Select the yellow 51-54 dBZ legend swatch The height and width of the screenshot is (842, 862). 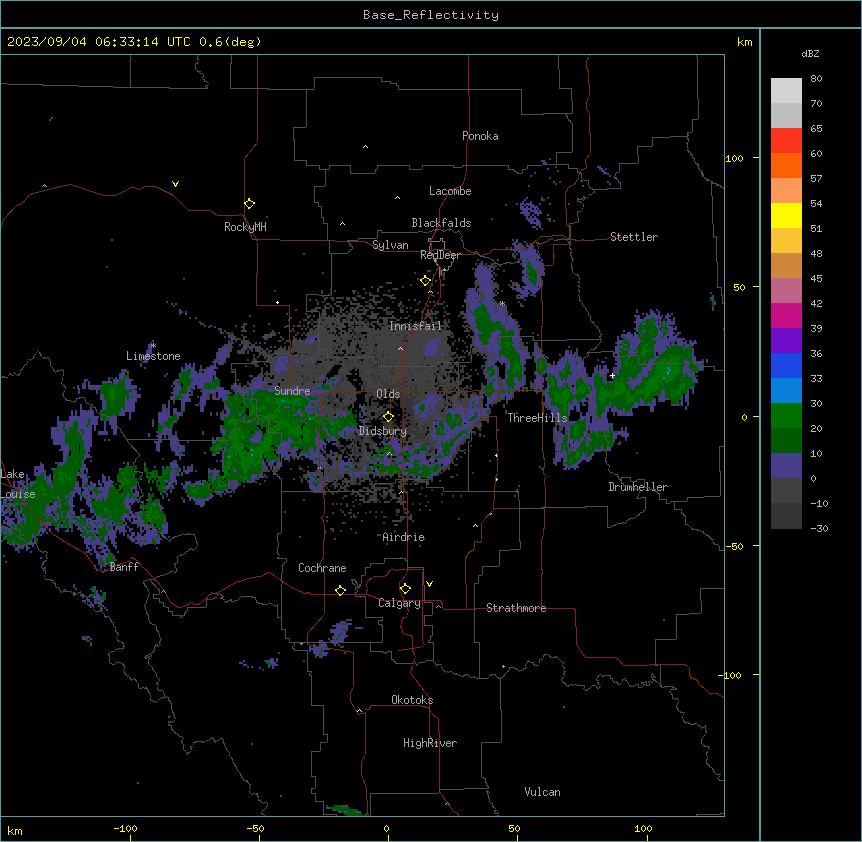point(786,215)
